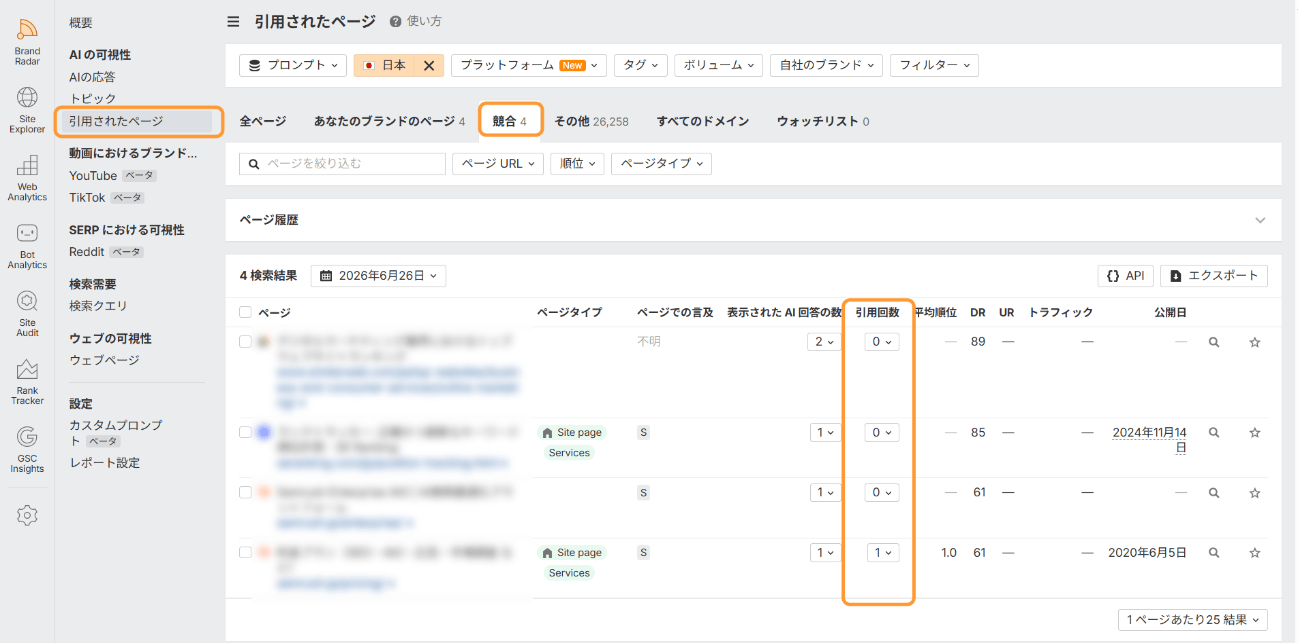Open Site Audit tool
1298x643 pixels.
[x=27, y=312]
